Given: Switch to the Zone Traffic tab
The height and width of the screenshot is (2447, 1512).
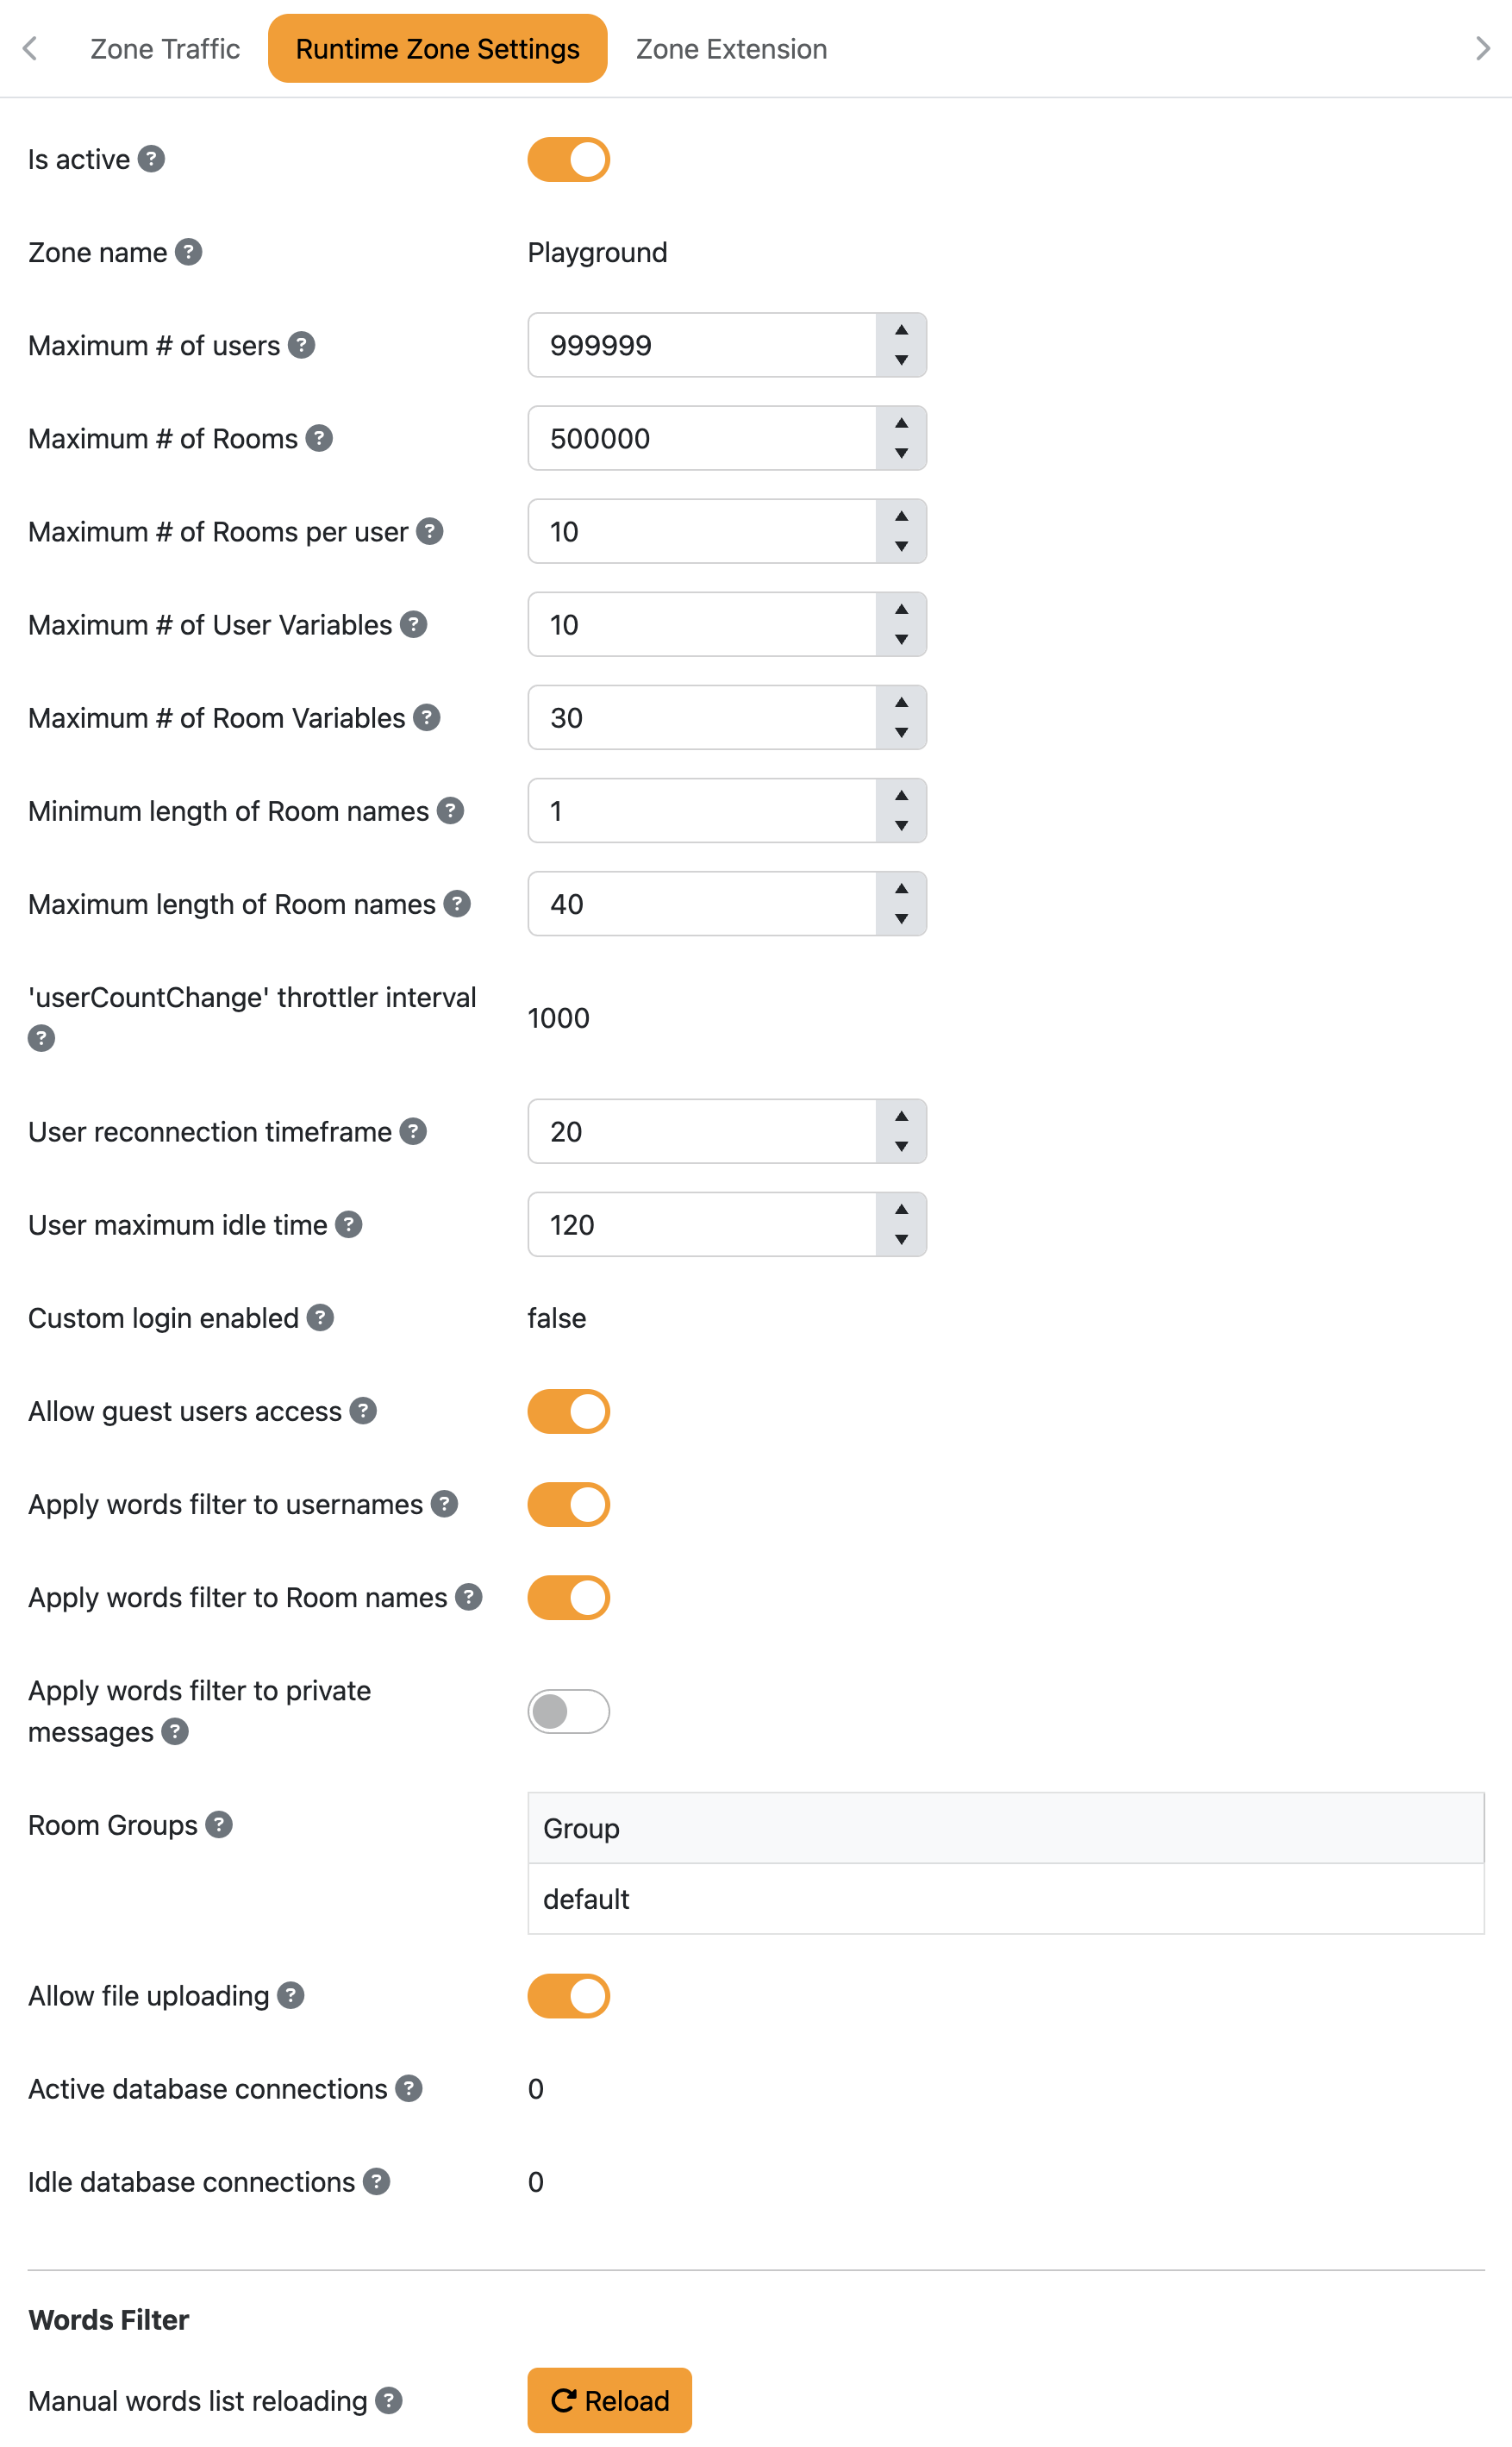Looking at the screenshot, I should [x=165, y=48].
